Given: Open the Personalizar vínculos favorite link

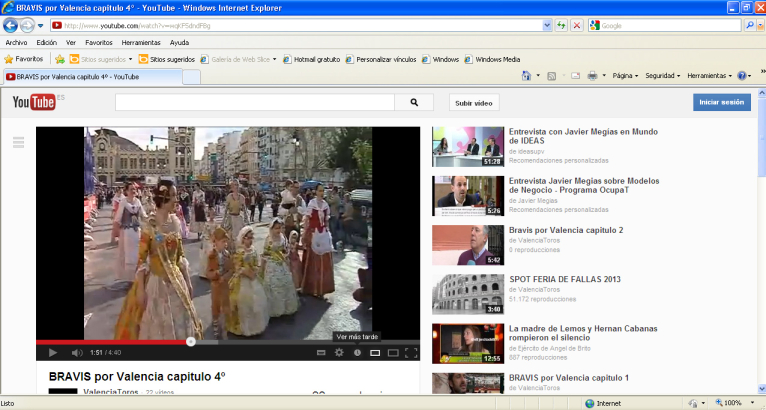Looking at the screenshot, I should pyautogui.click(x=381, y=59).
